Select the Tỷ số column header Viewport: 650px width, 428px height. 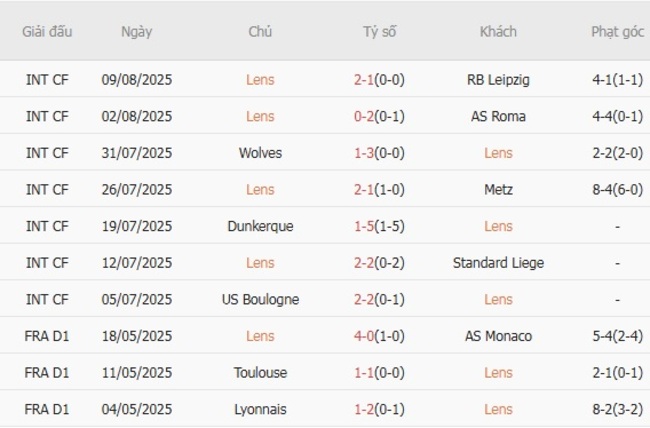[x=379, y=32]
